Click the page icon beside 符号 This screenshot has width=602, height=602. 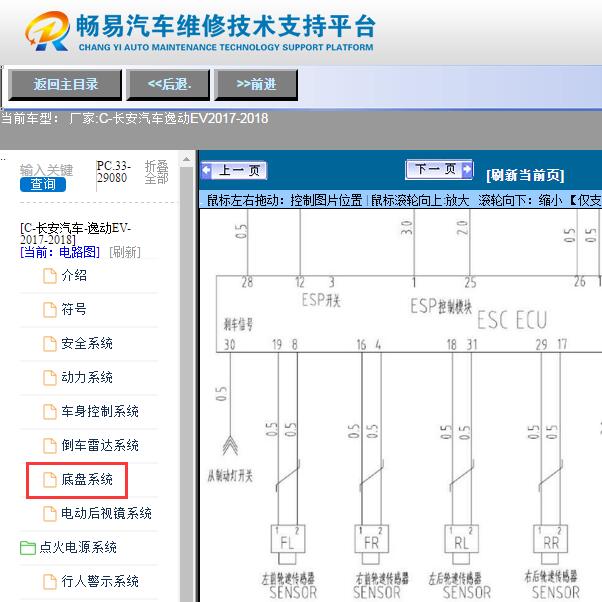coord(50,309)
